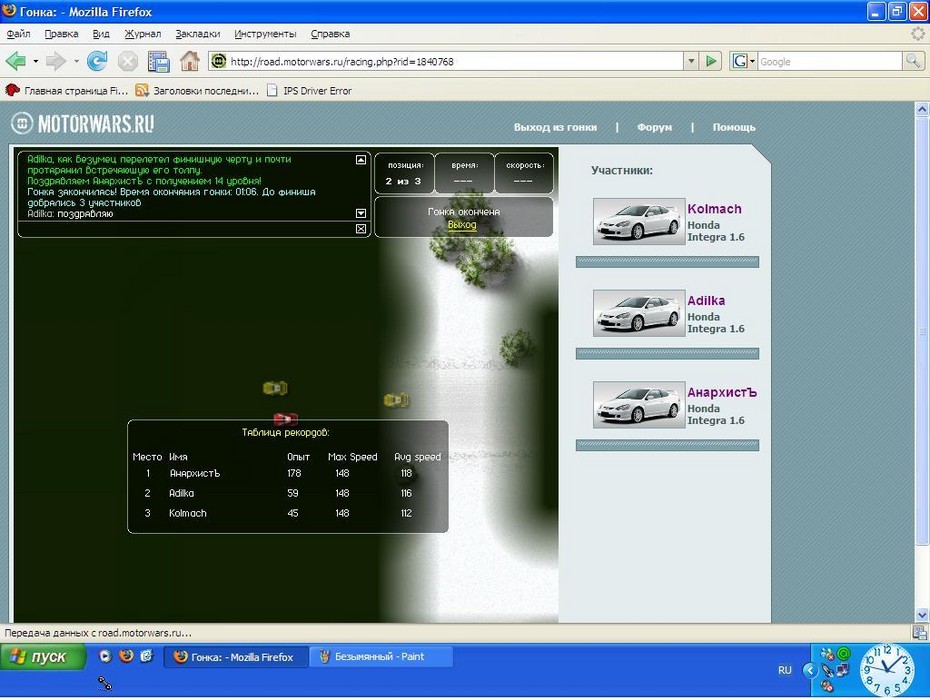The width and height of the screenshot is (930, 700).
Task: Switch to the Безымянный - Paint taskbar window
Action: [380, 657]
